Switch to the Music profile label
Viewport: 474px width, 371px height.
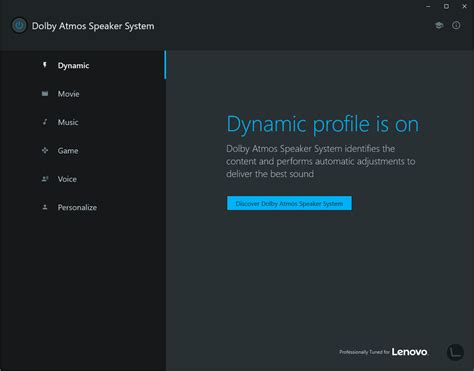(x=68, y=122)
